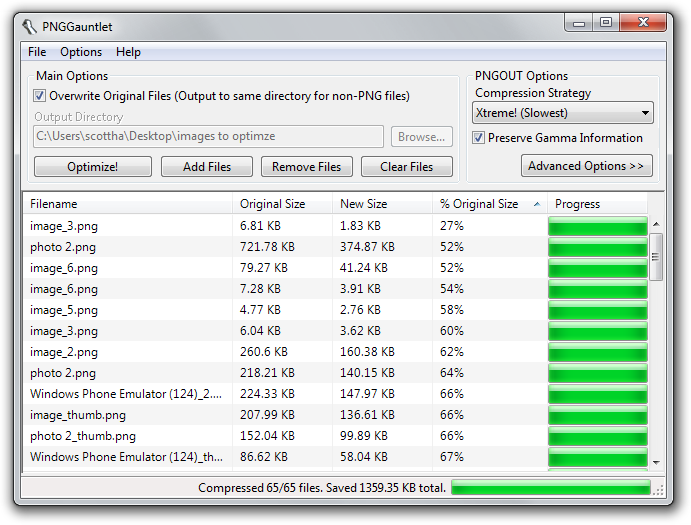Open the Compression Strategy dropdown
The height and width of the screenshot is (525, 691).
(562, 113)
